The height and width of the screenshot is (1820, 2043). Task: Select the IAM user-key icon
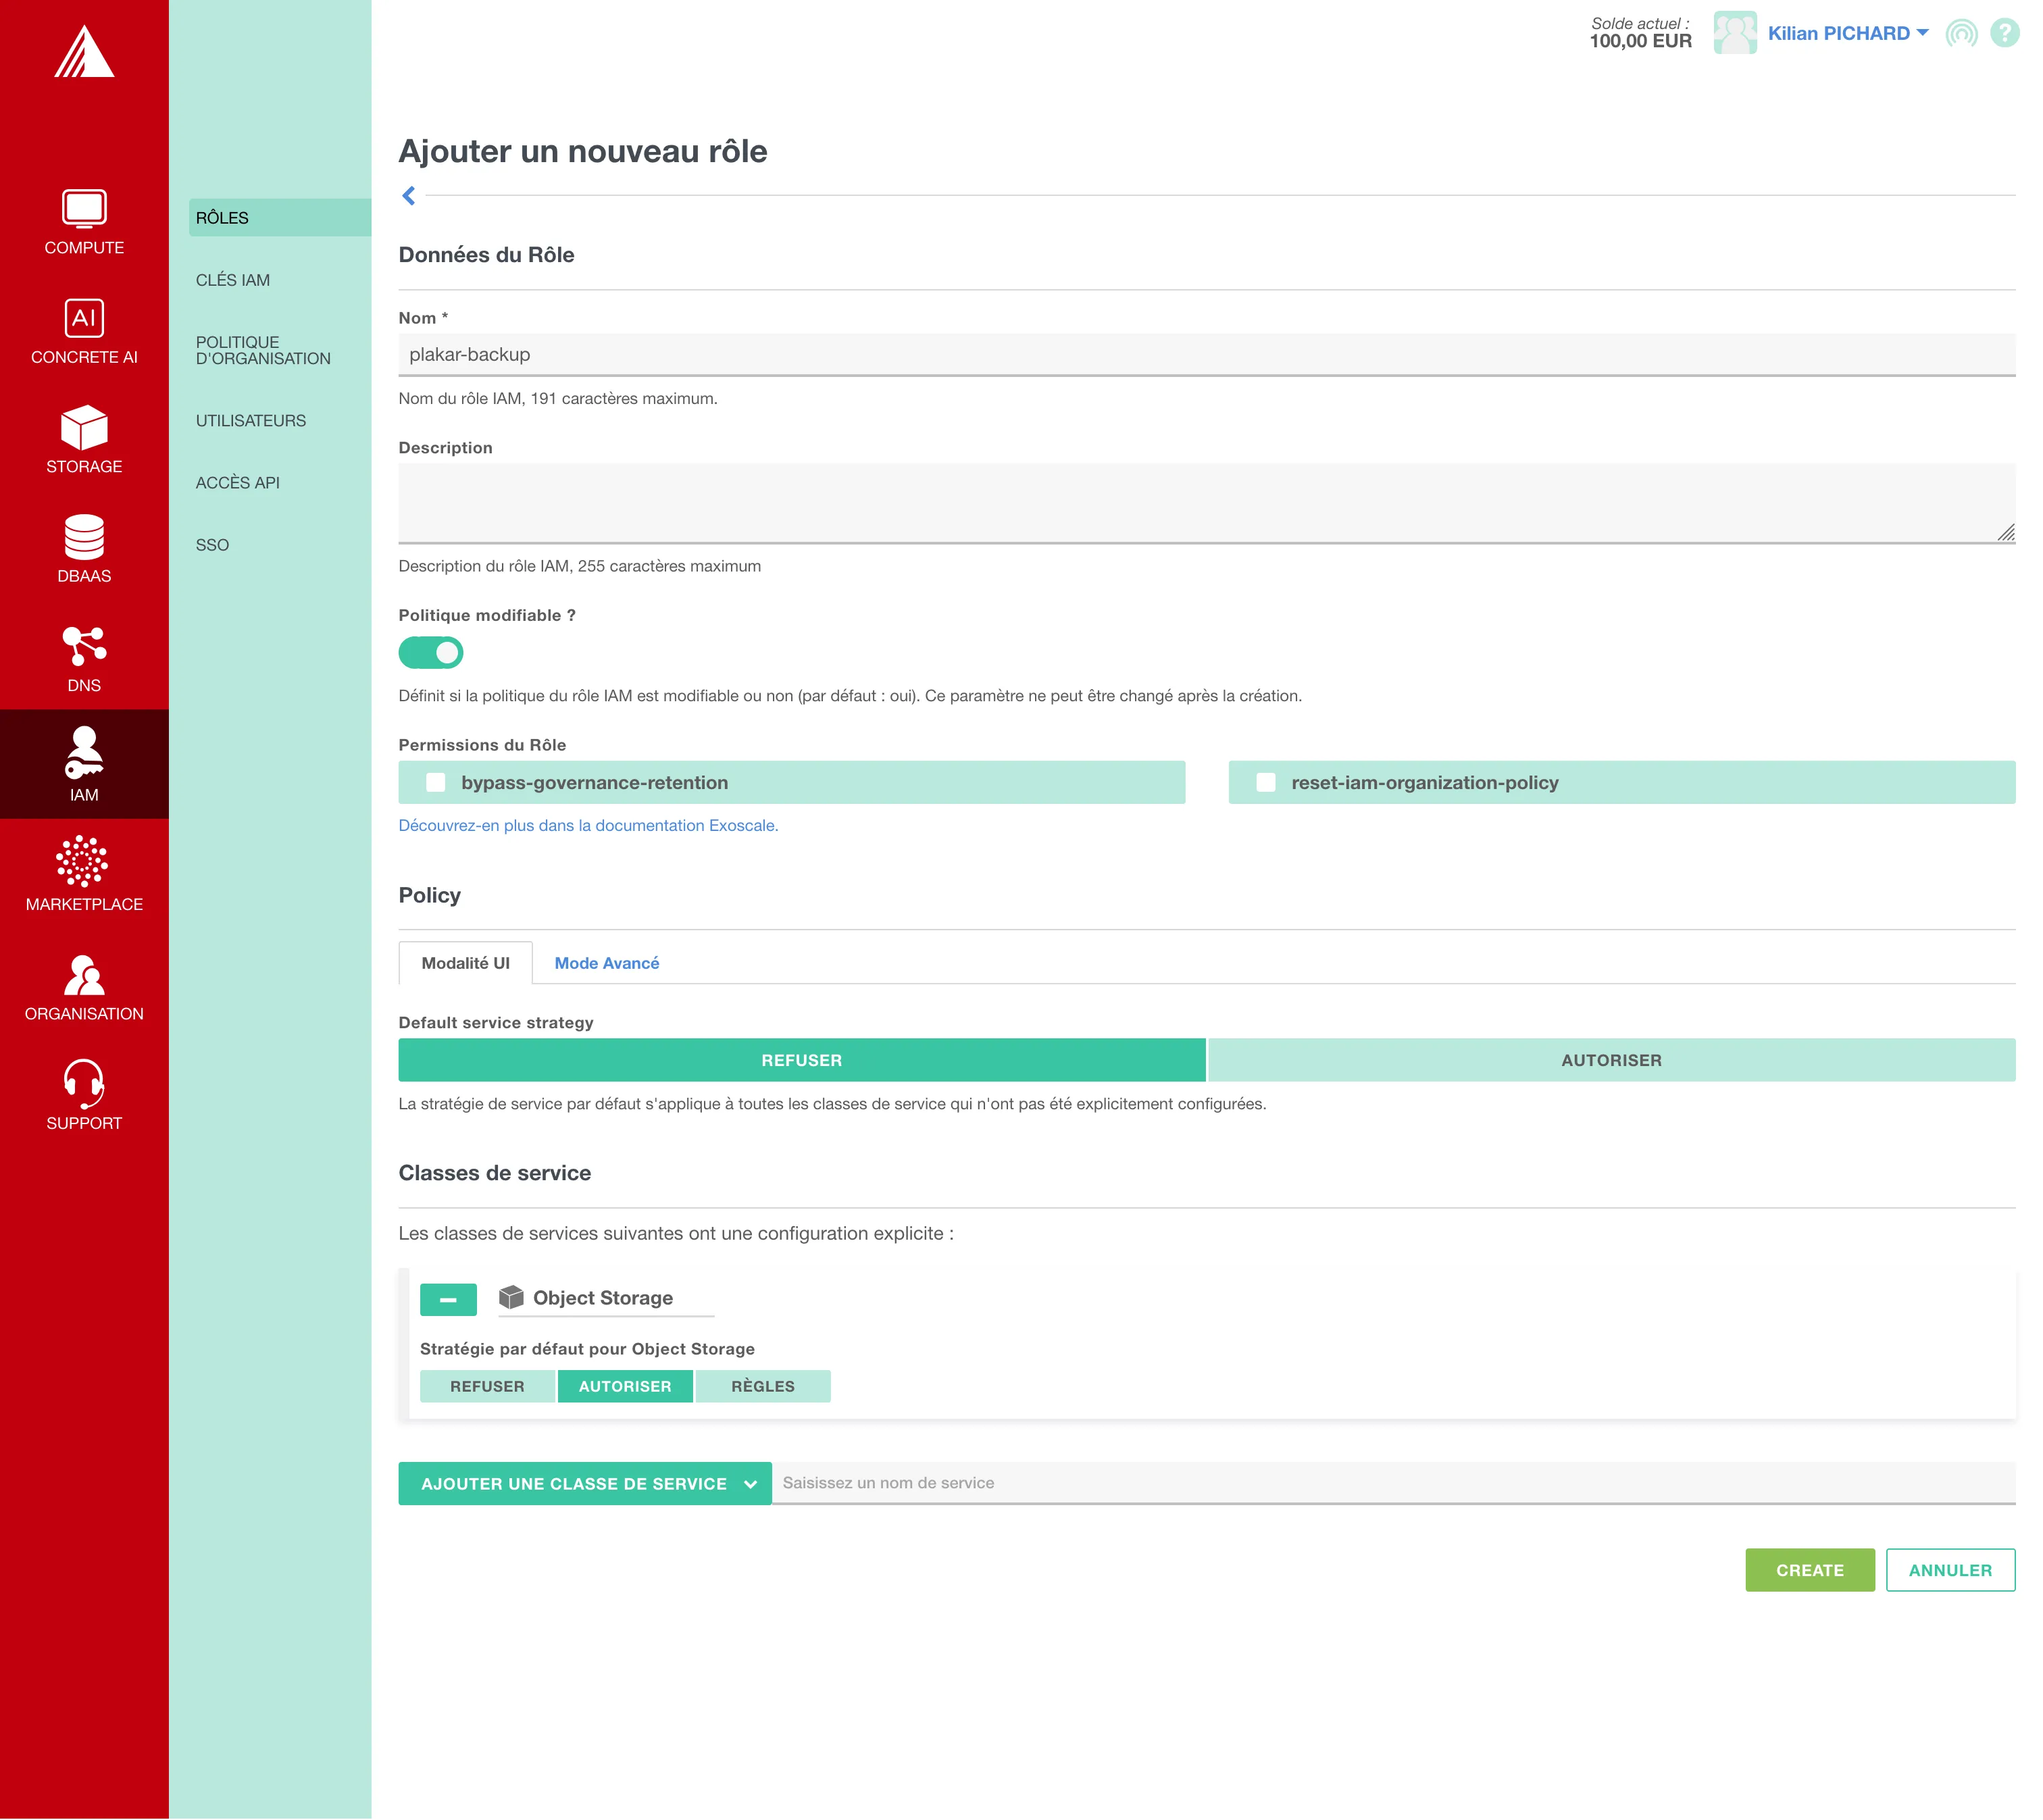tap(84, 753)
